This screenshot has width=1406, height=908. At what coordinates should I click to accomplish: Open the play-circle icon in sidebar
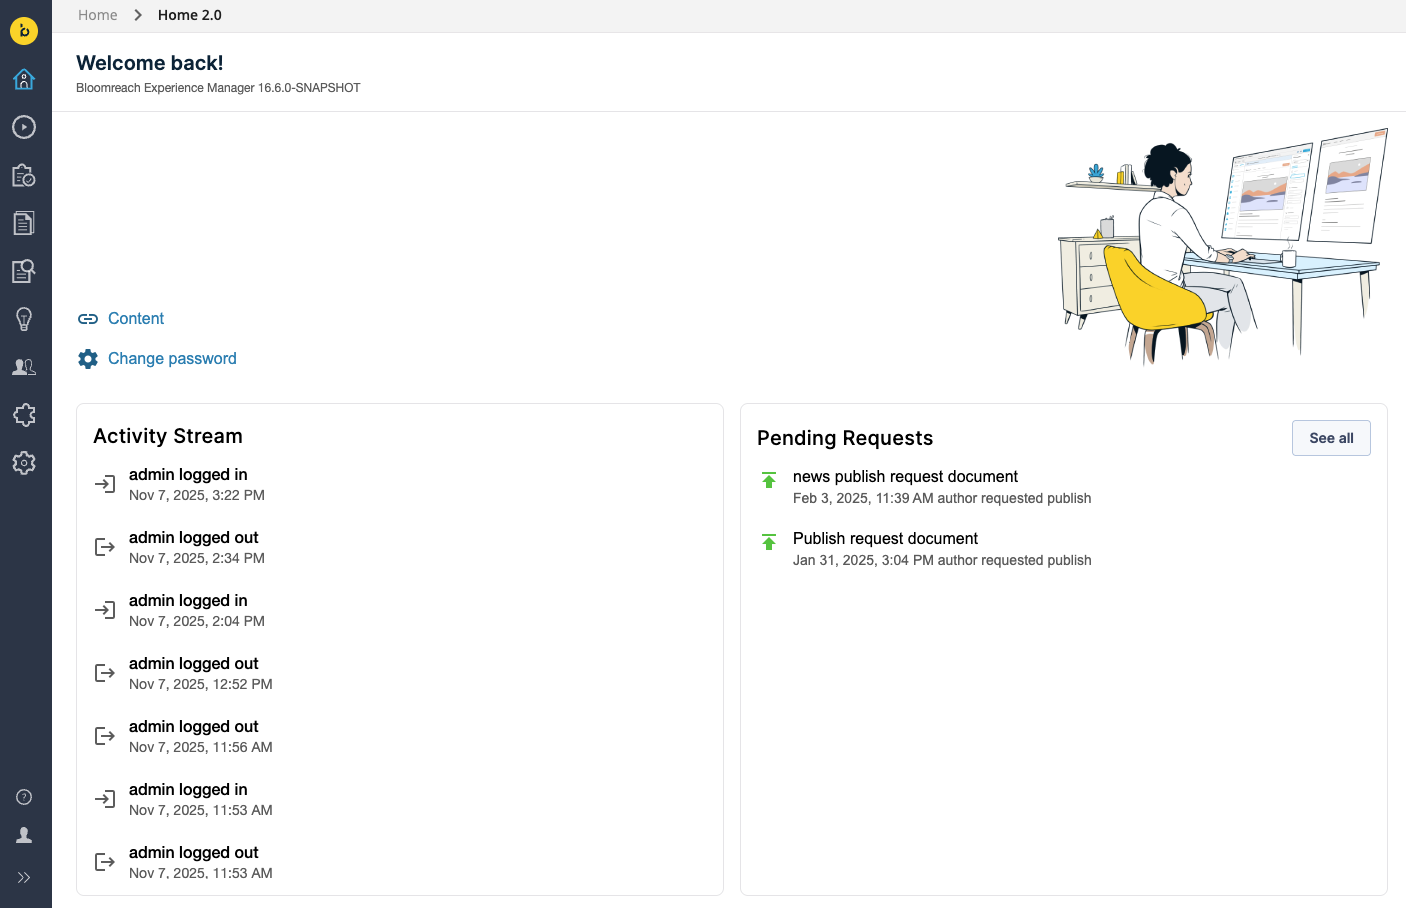tap(24, 127)
